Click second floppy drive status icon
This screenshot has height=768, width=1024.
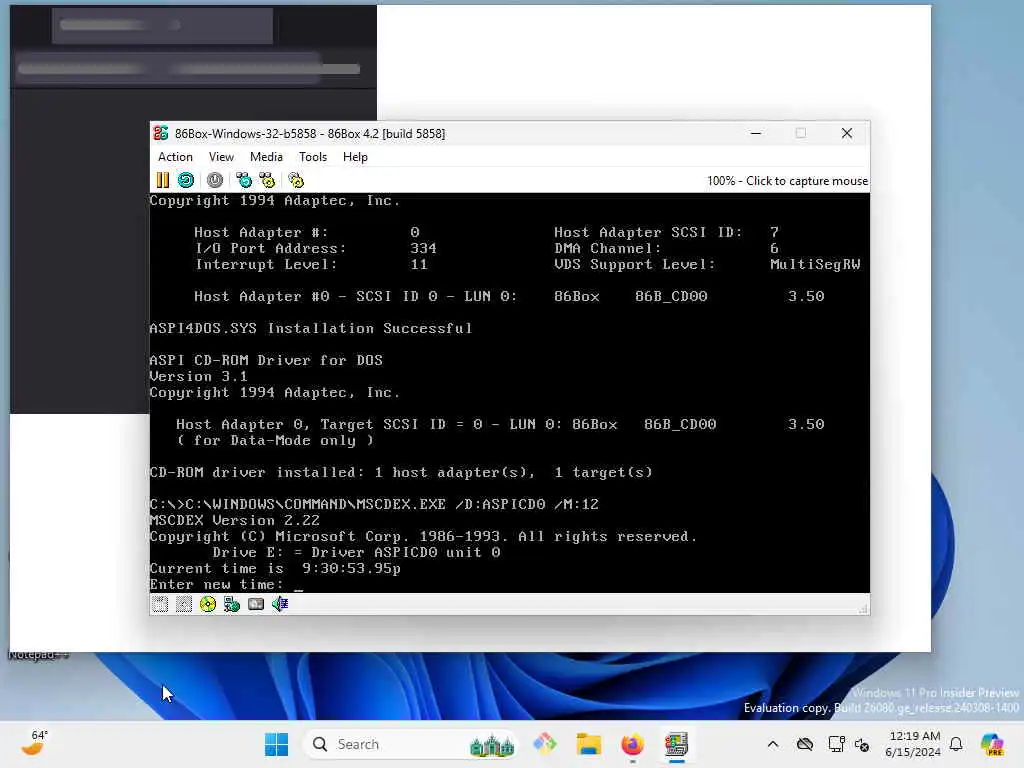[184, 604]
